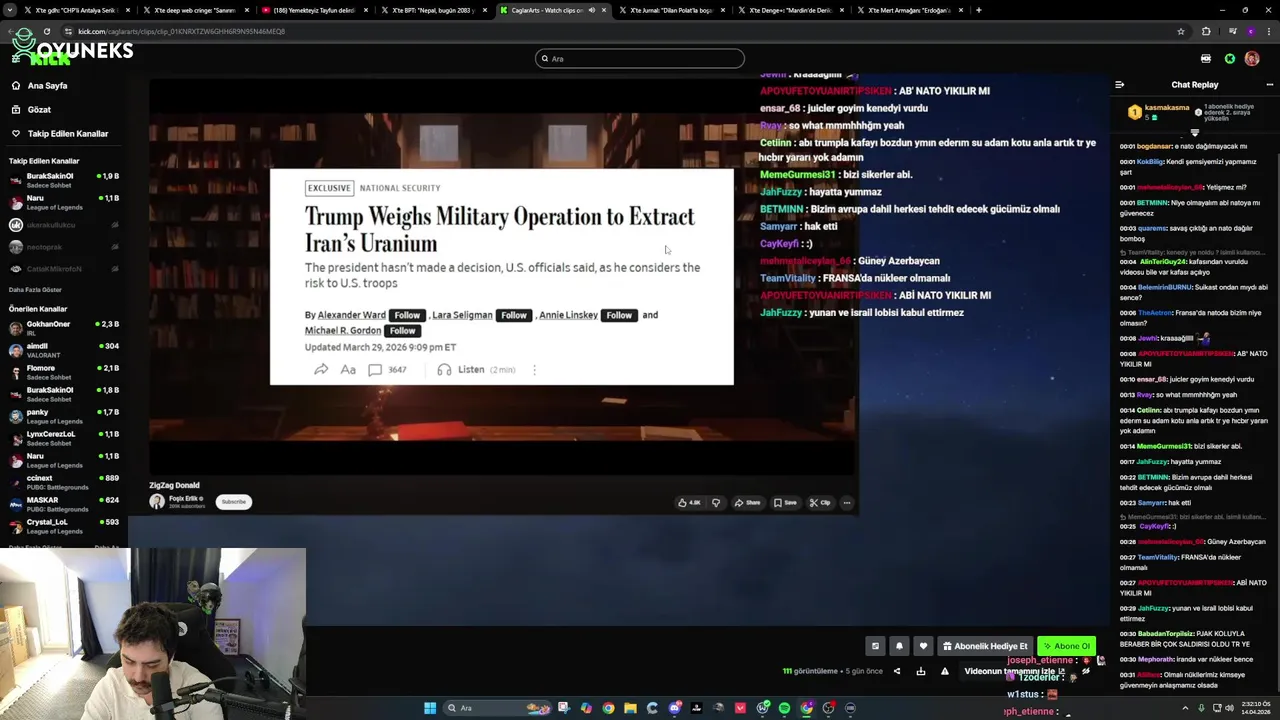This screenshot has height=720, width=1280.
Task: Open Discord from taskbar
Action: (x=674, y=708)
